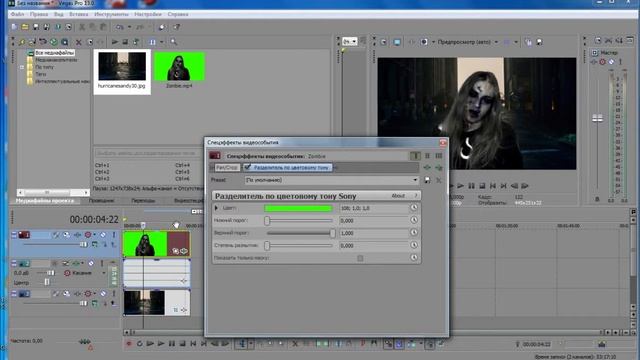
Task: Click the magnifier search icon in Project Media toolbar
Action: (173, 42)
